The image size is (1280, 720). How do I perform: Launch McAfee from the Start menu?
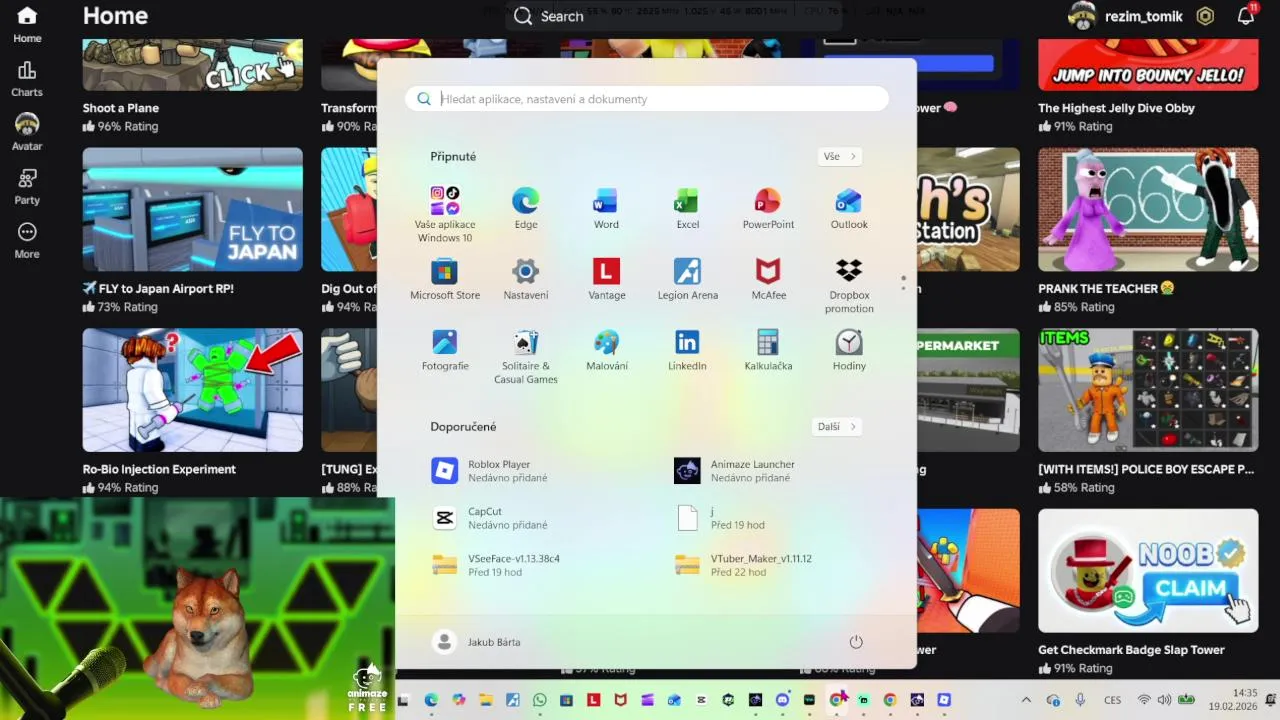768,280
